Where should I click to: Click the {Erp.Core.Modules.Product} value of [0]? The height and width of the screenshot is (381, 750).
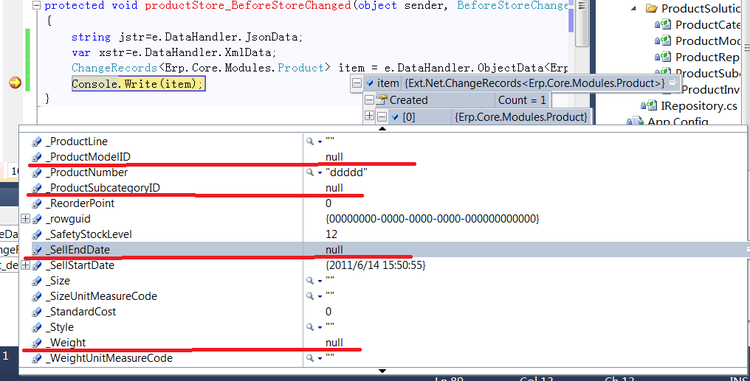[x=521, y=117]
